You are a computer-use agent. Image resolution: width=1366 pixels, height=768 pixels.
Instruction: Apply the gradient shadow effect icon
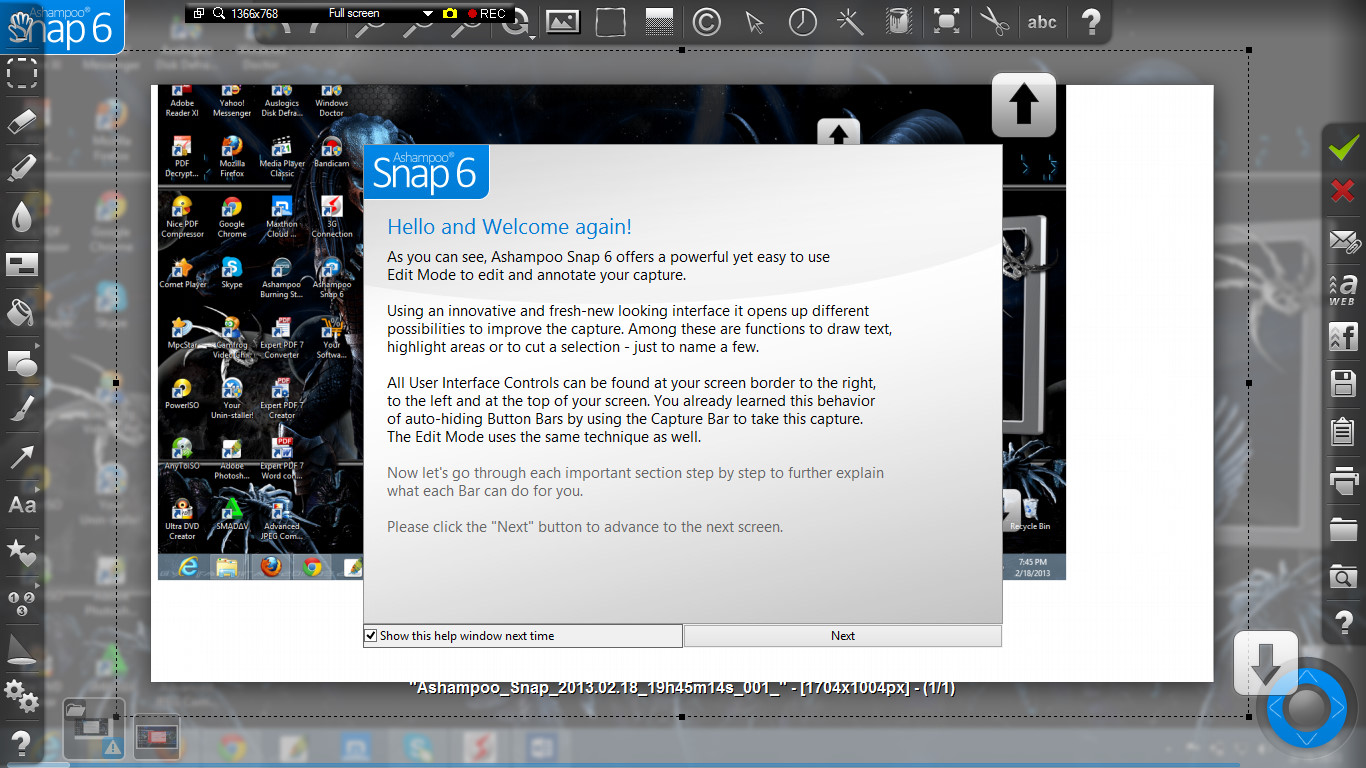point(659,21)
